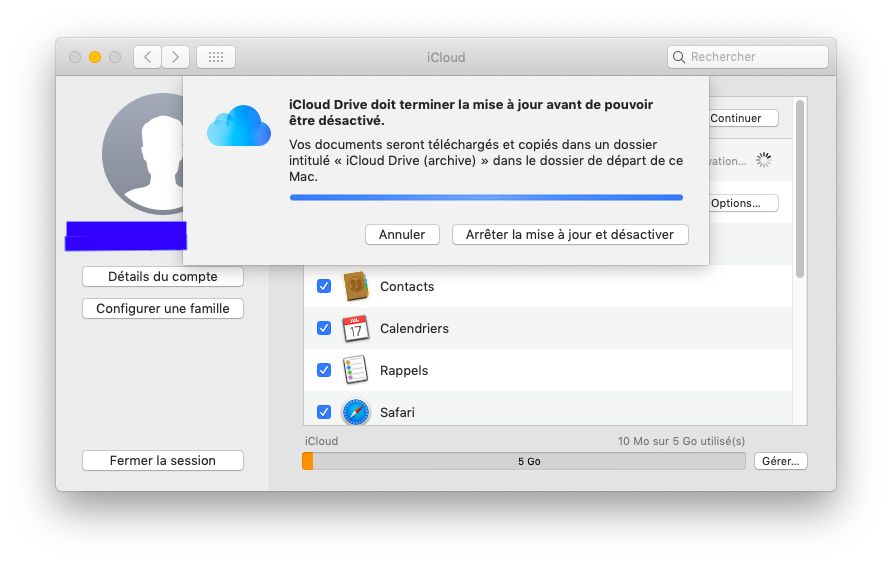Click the Calendriers calendar icon

coord(356,328)
